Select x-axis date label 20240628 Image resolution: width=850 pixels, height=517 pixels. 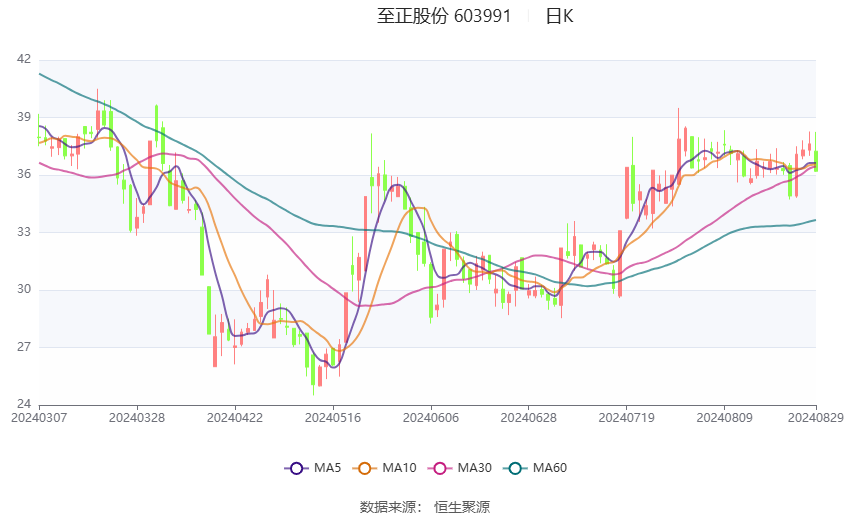click(529, 418)
